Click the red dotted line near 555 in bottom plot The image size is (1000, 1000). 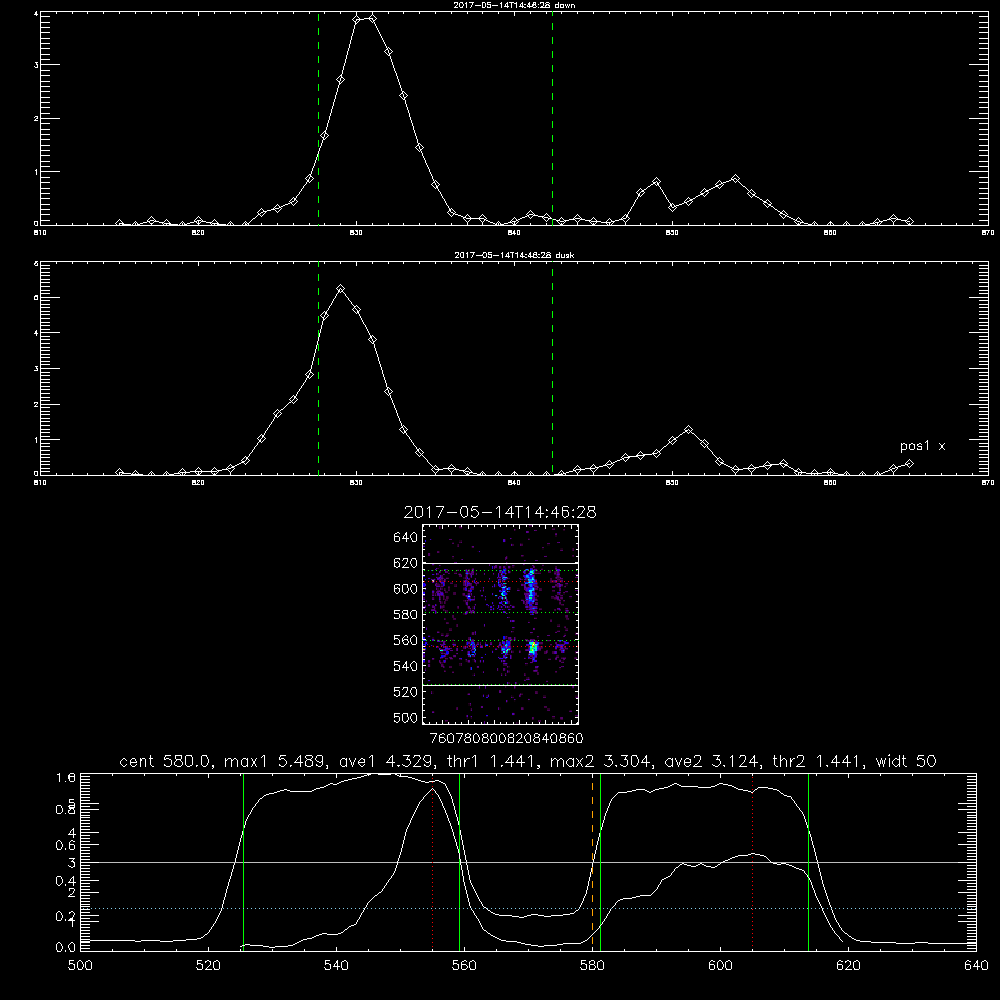(x=432, y=862)
